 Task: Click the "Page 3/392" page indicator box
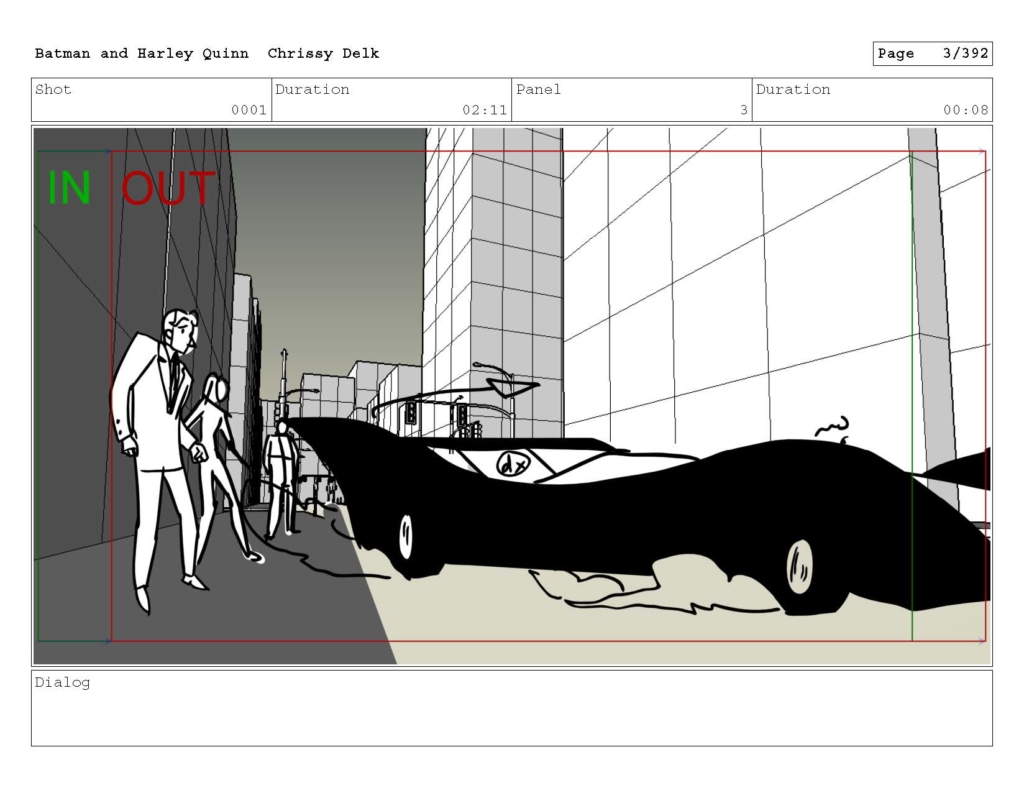(x=933, y=54)
